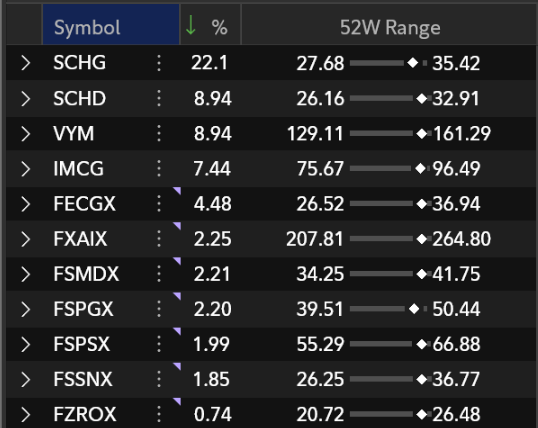Select the VYM ticker symbol
This screenshot has width=538, height=428.
point(73,134)
